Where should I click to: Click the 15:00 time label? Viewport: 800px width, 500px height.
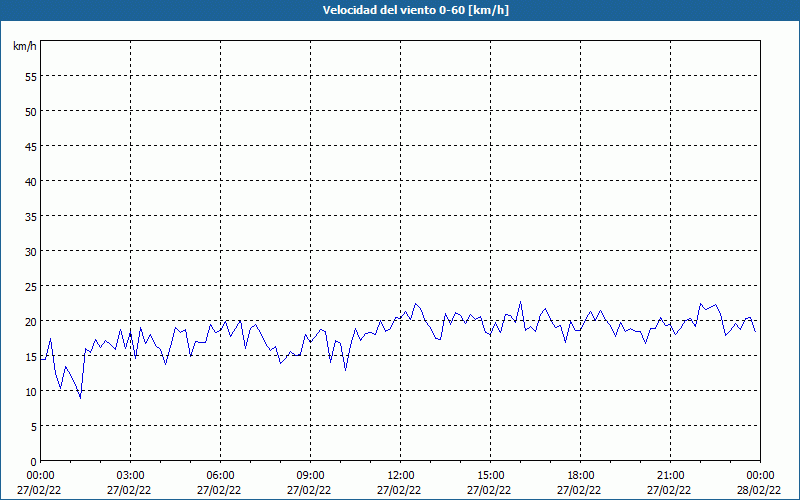coord(490,476)
